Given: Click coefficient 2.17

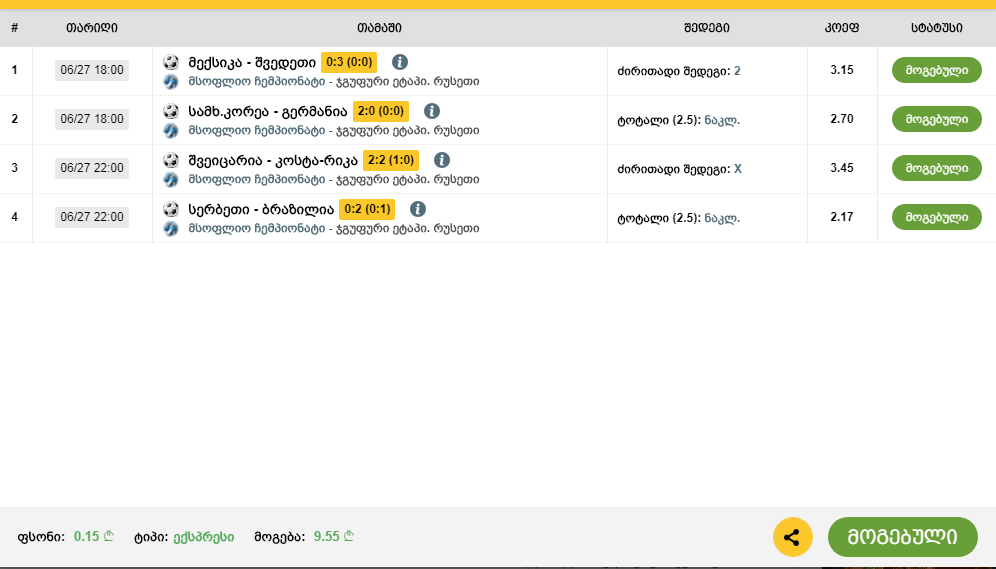Looking at the screenshot, I should (842, 217).
